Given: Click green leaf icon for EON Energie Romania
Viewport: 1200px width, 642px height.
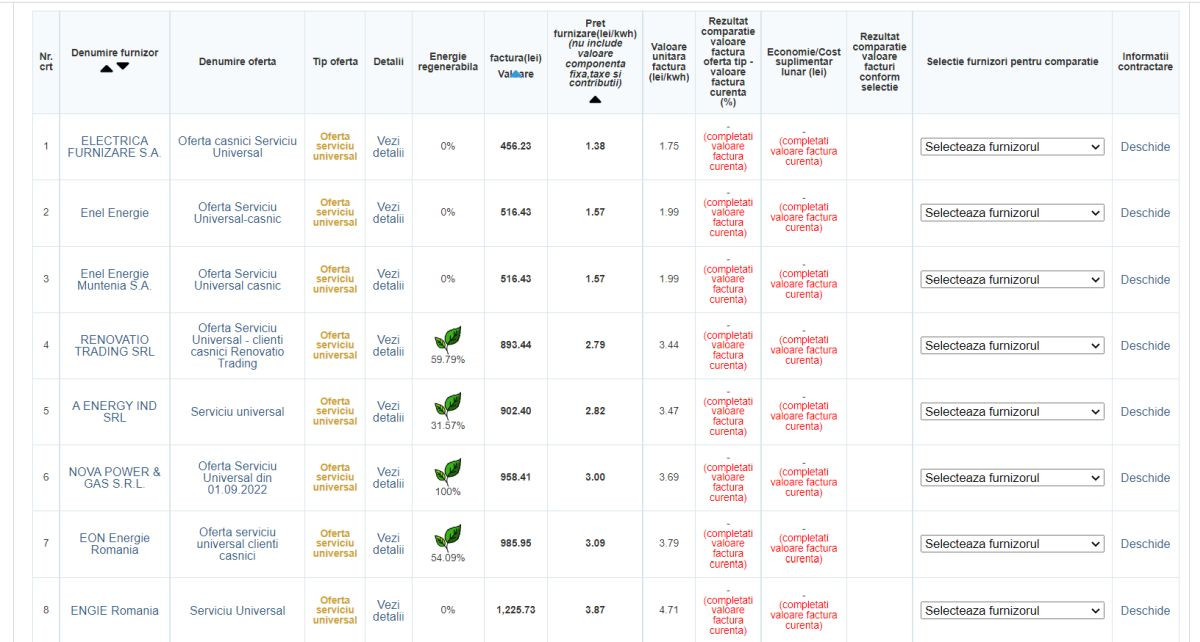Looking at the screenshot, I should point(447,537).
